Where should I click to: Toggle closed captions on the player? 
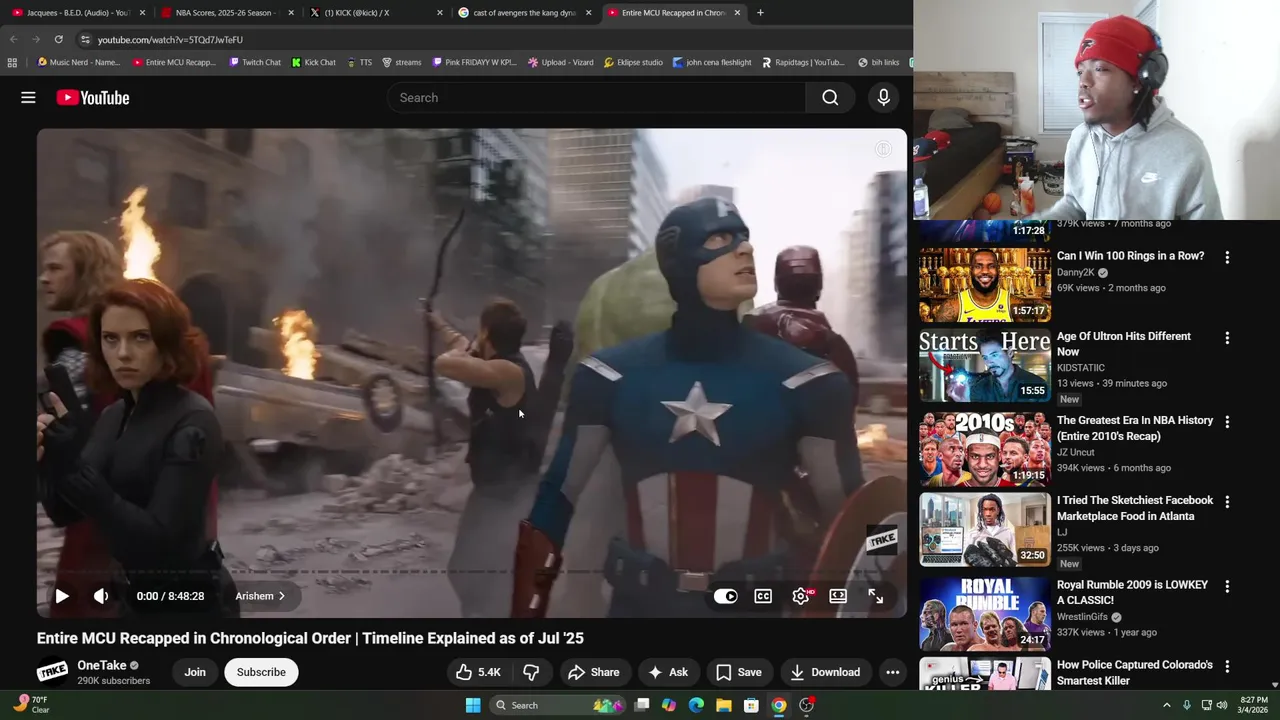click(763, 596)
